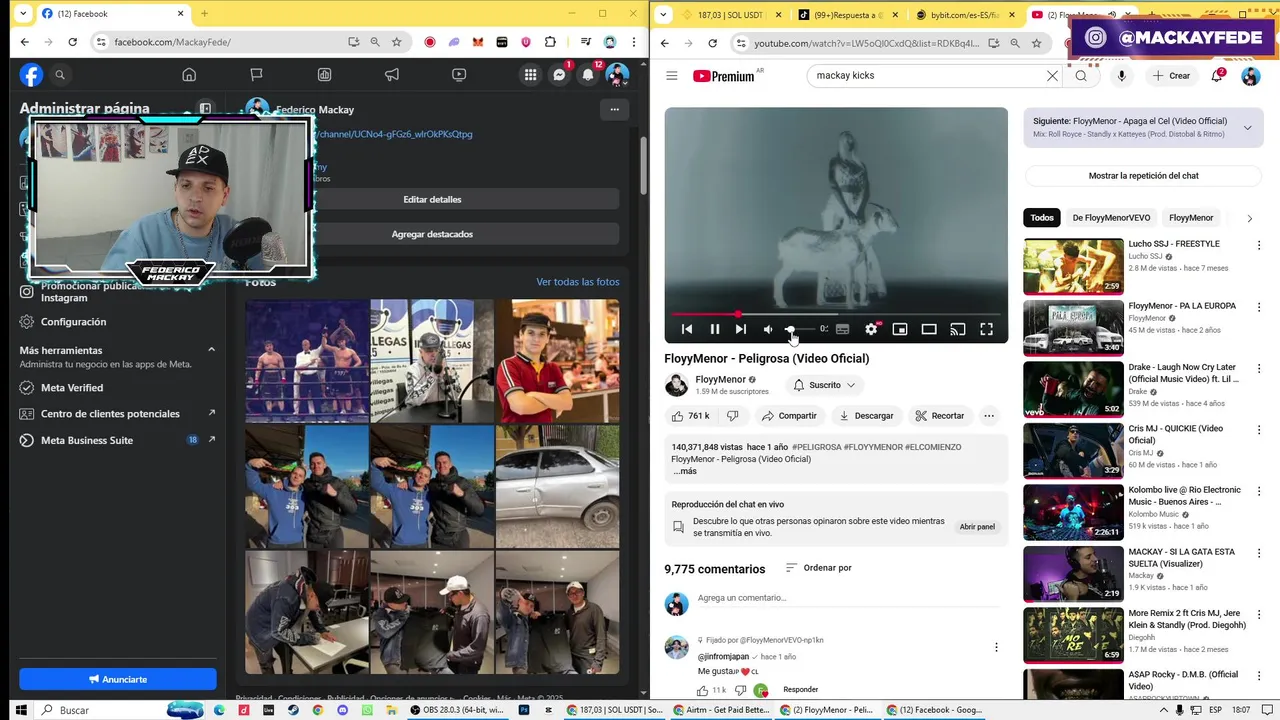Click Agregar destacados button
Image resolution: width=1280 pixels, height=720 pixels.
pyautogui.click(x=432, y=234)
